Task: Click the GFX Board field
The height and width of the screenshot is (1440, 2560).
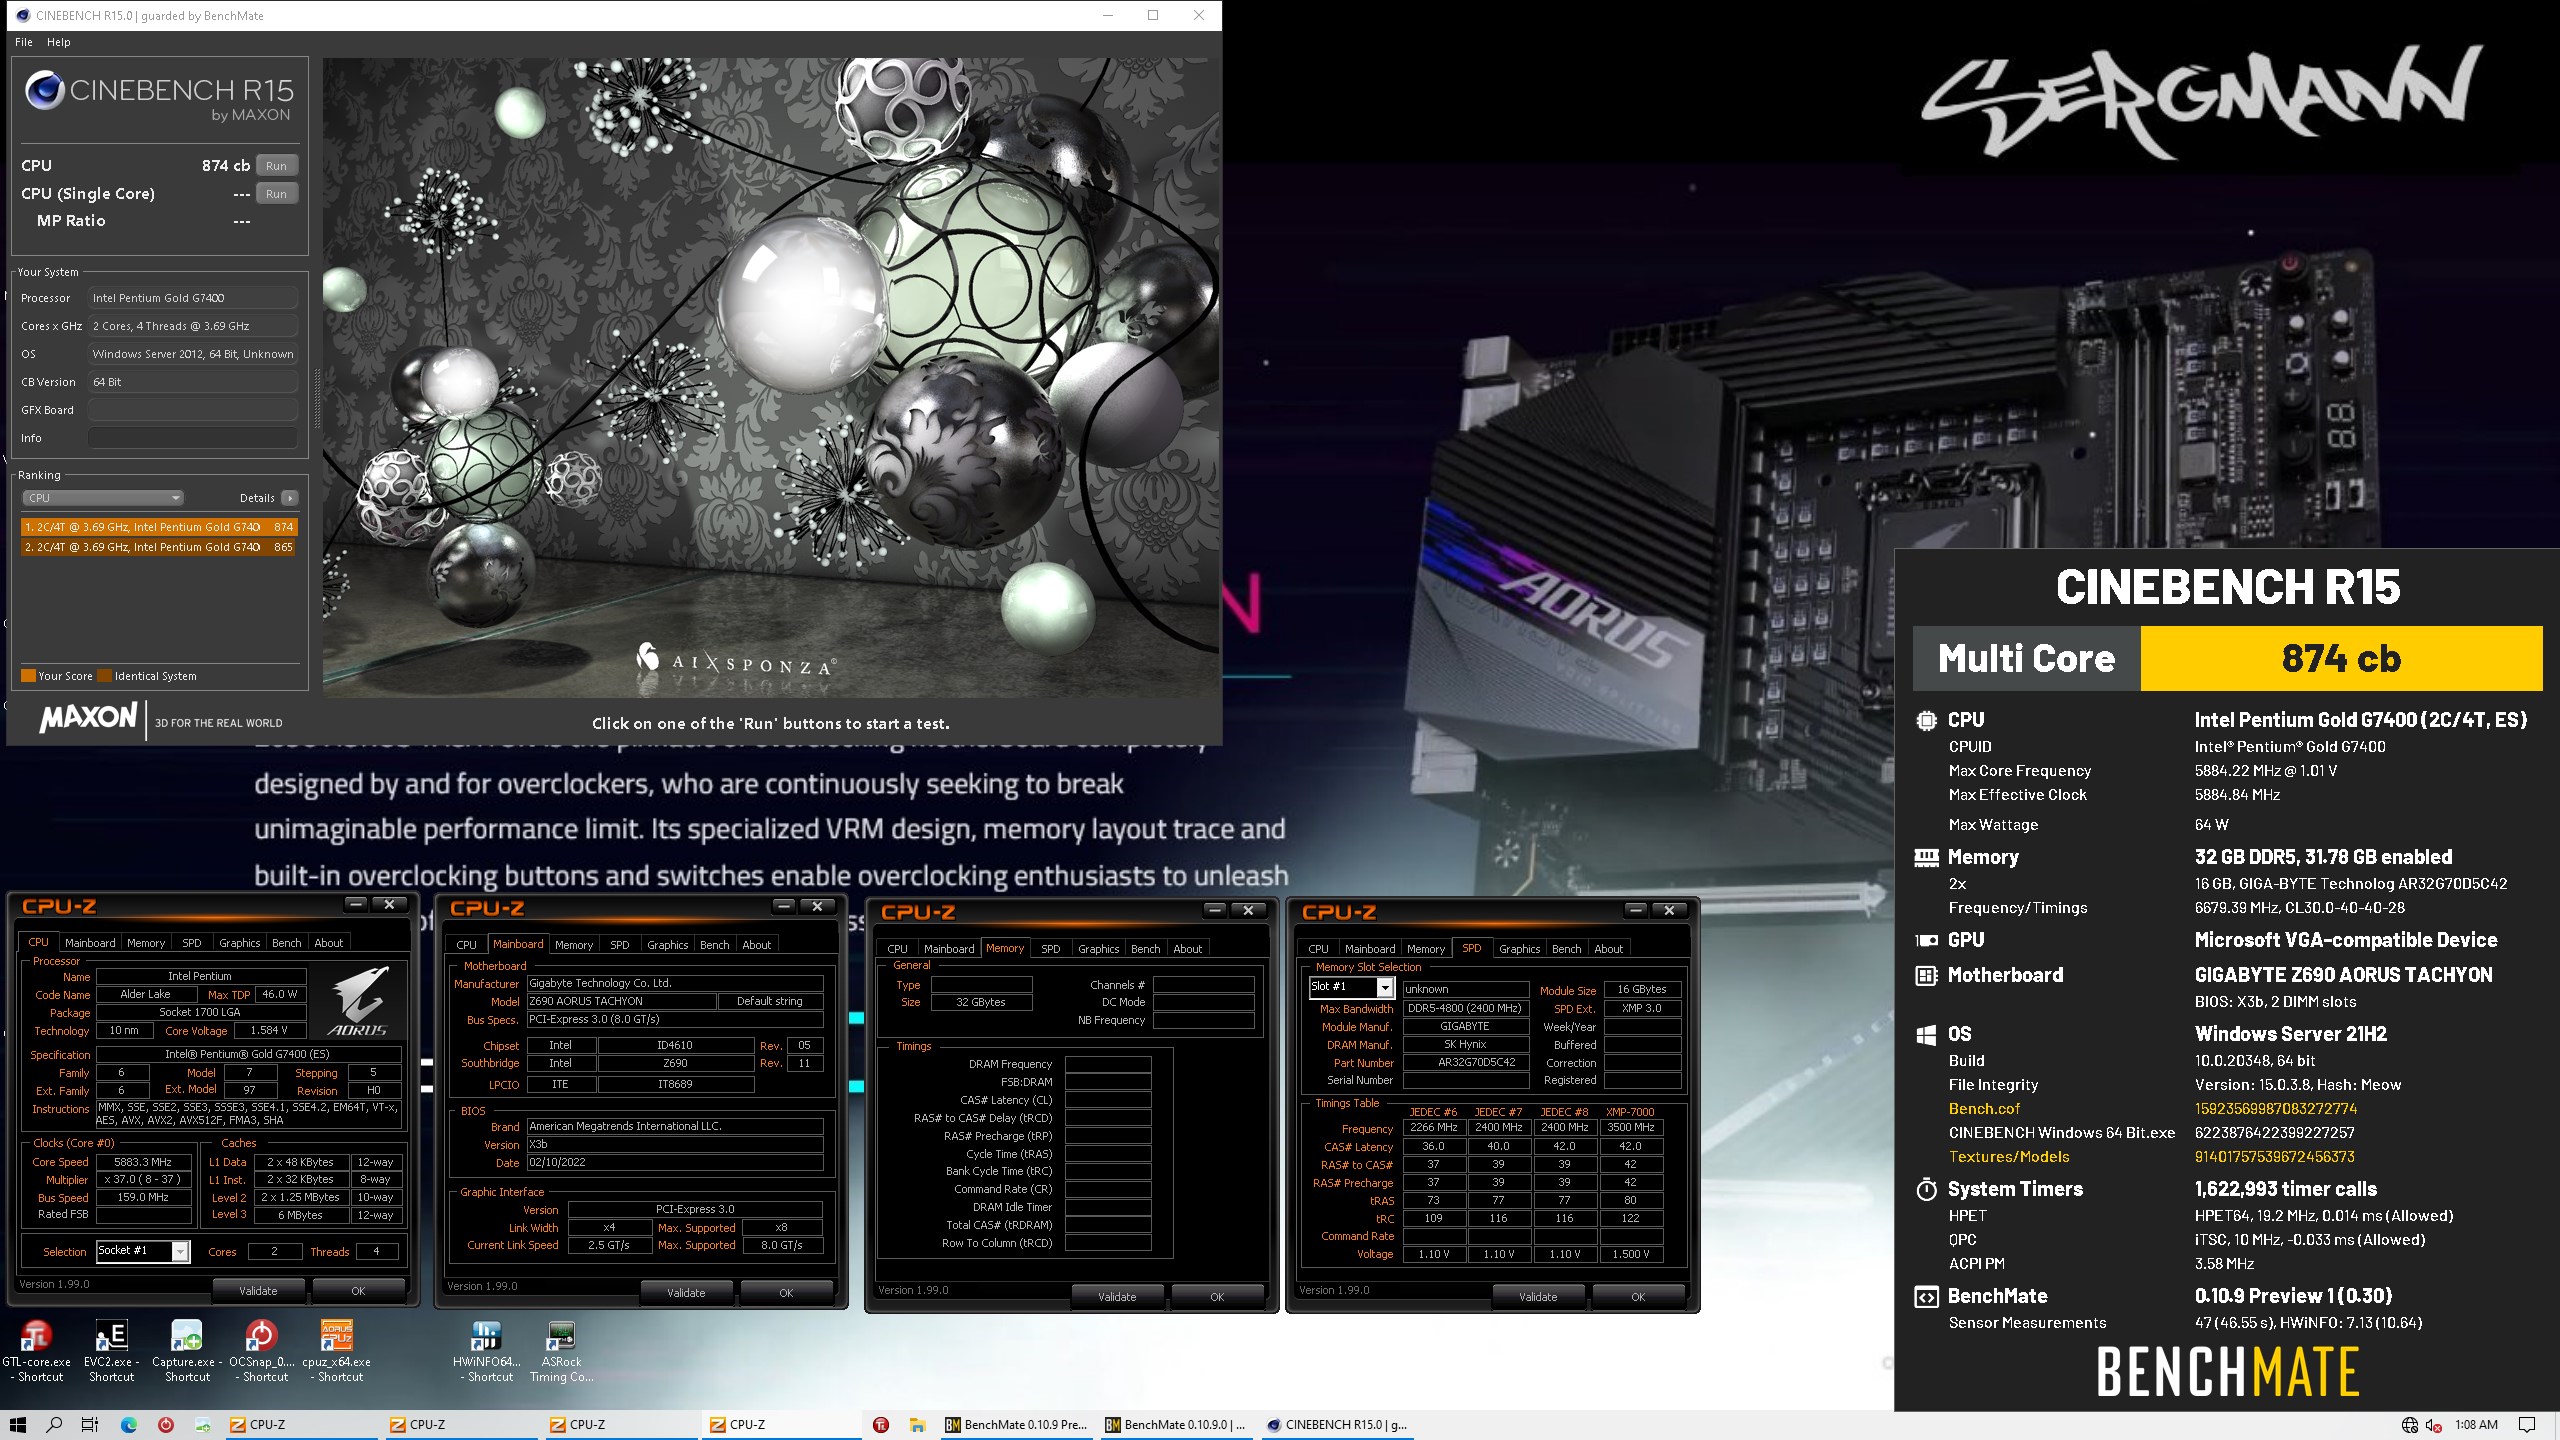Action: tap(193, 410)
